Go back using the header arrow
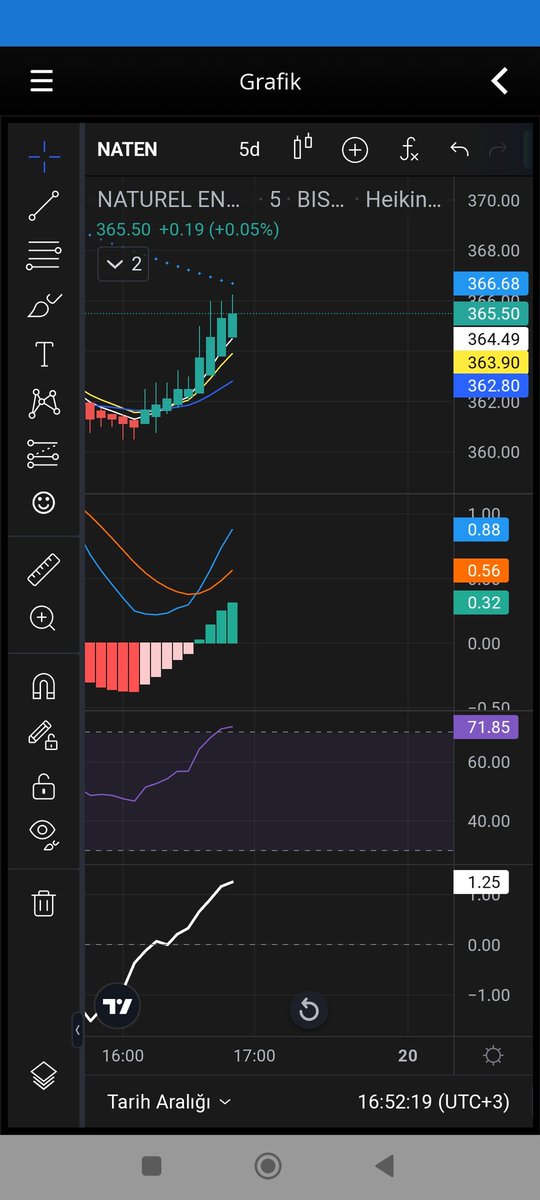The height and width of the screenshot is (1200, 540). [500, 81]
